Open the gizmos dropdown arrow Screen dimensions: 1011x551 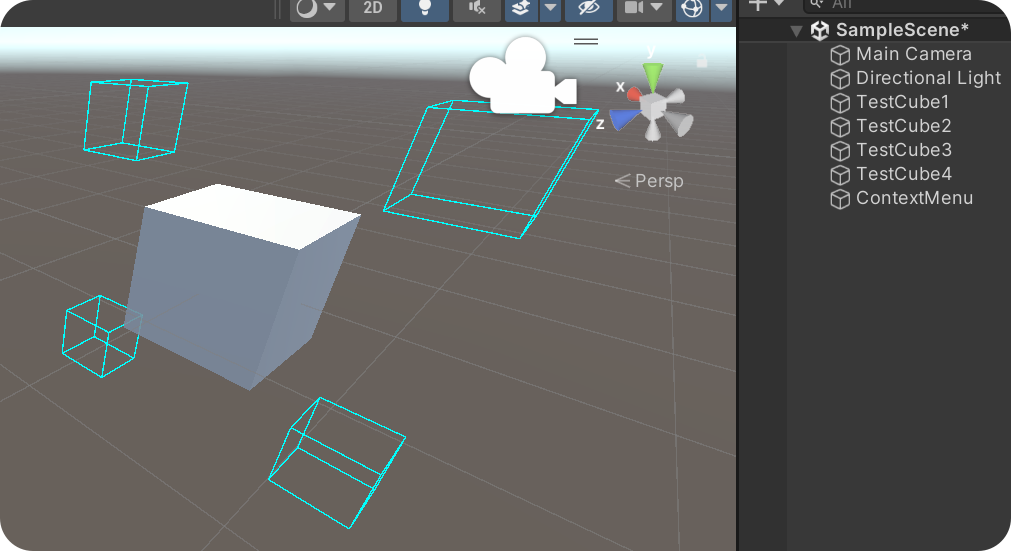(x=721, y=8)
